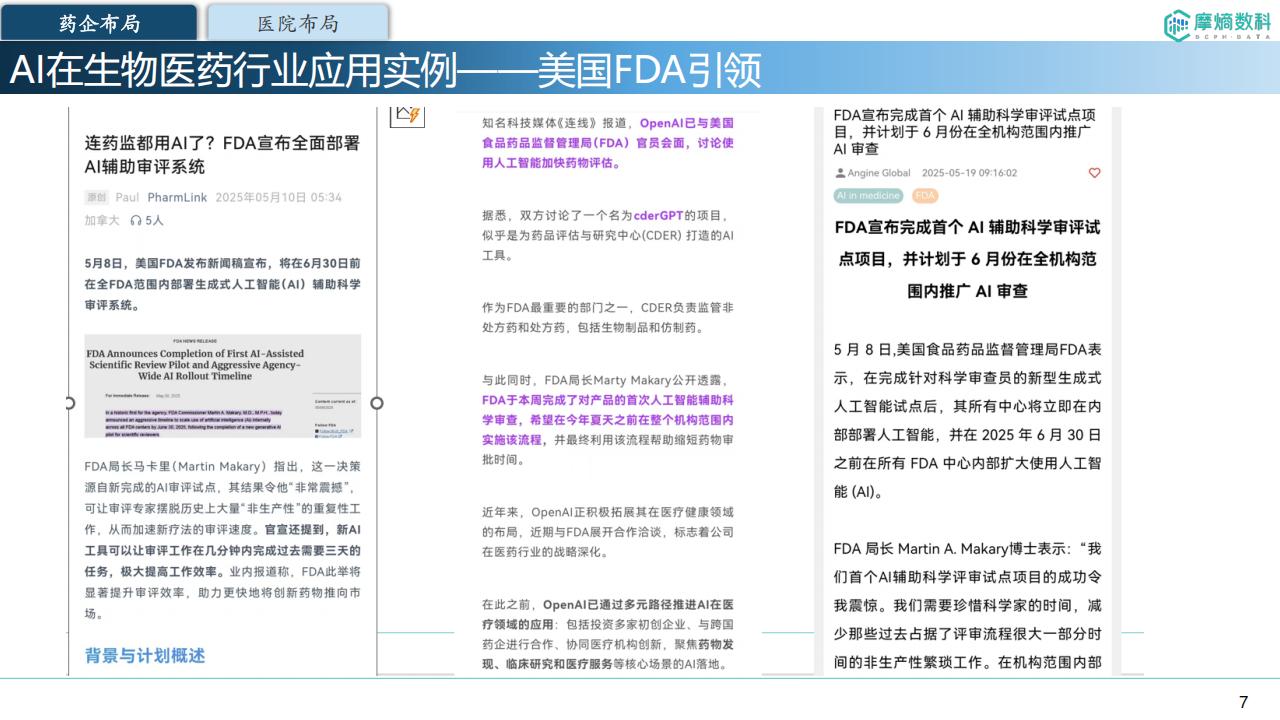This screenshot has width=1280, height=720.
Task: Open the 原创 tag
Action: [96, 197]
